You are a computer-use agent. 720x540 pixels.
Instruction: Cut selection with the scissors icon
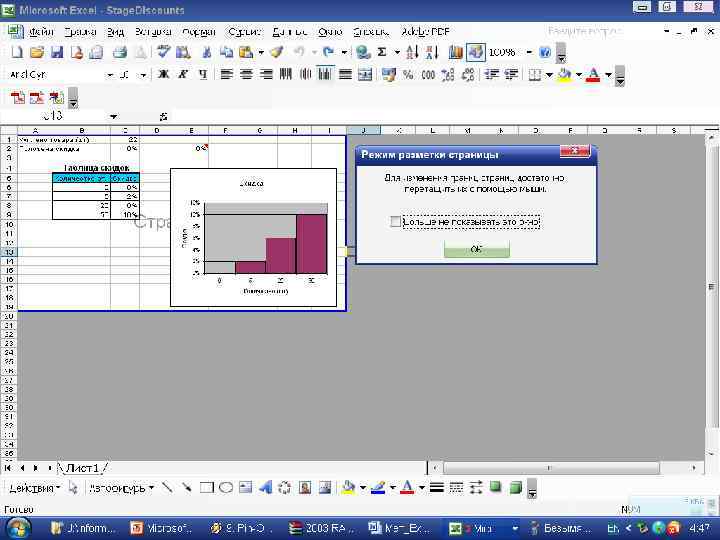pos(207,52)
